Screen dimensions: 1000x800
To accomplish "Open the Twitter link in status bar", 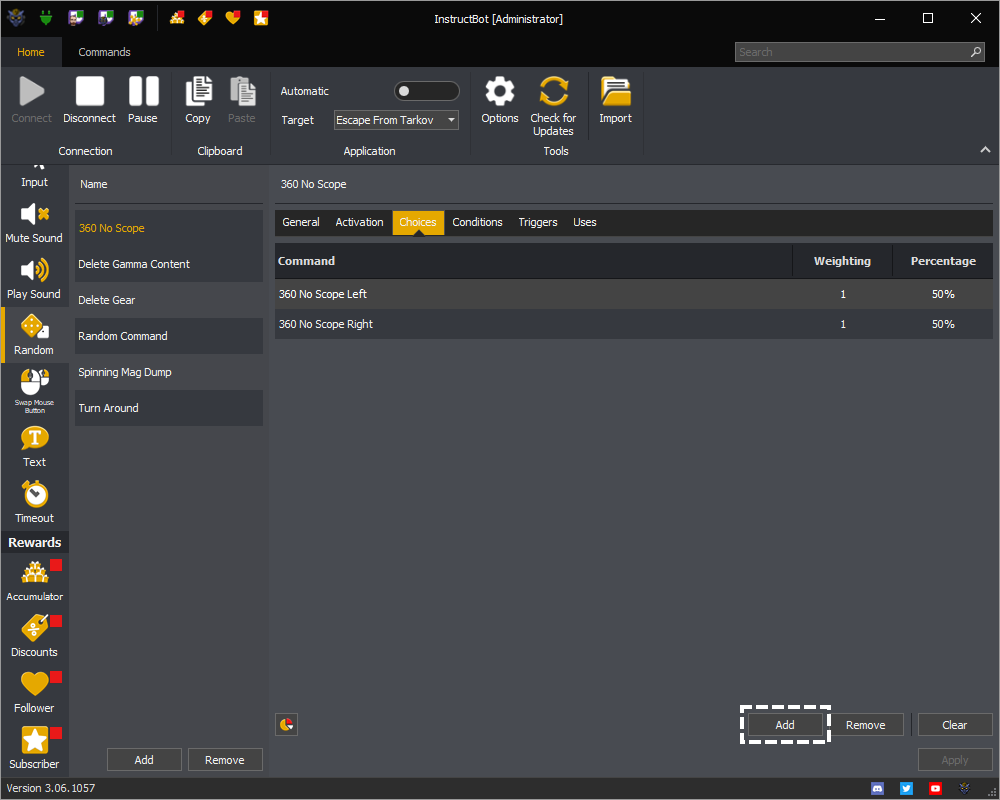I will tap(906, 789).
